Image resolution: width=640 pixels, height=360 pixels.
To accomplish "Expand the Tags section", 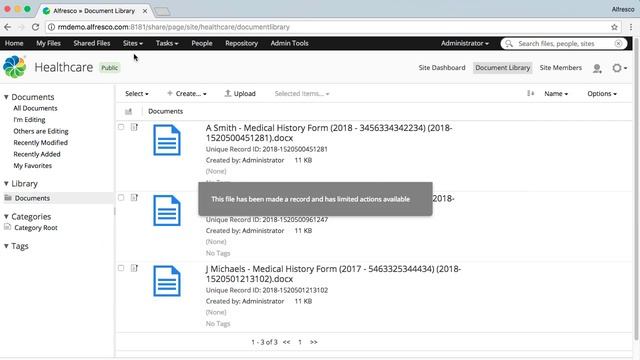I will click(6, 246).
